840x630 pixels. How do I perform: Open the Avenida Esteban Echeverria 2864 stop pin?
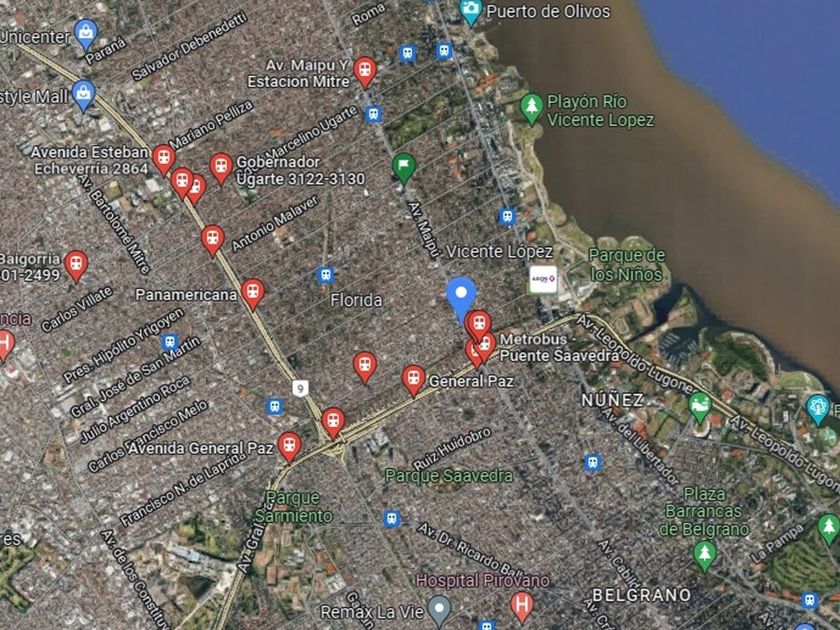[164, 160]
